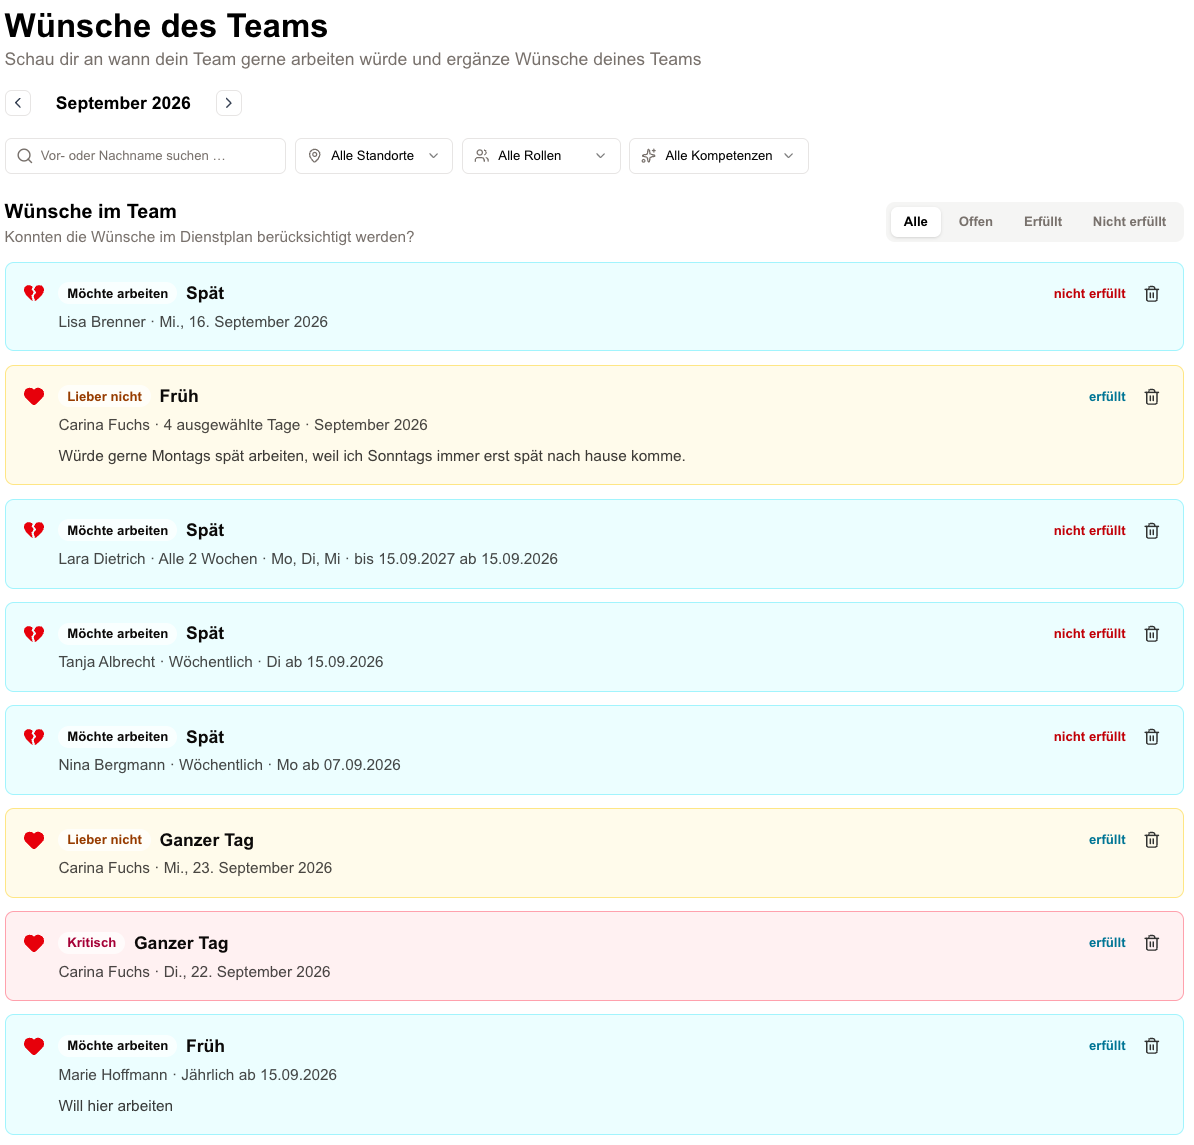Screen dimensions: 1194x1145
Task: Open the Alle Rollen dropdown
Action: [x=541, y=156]
